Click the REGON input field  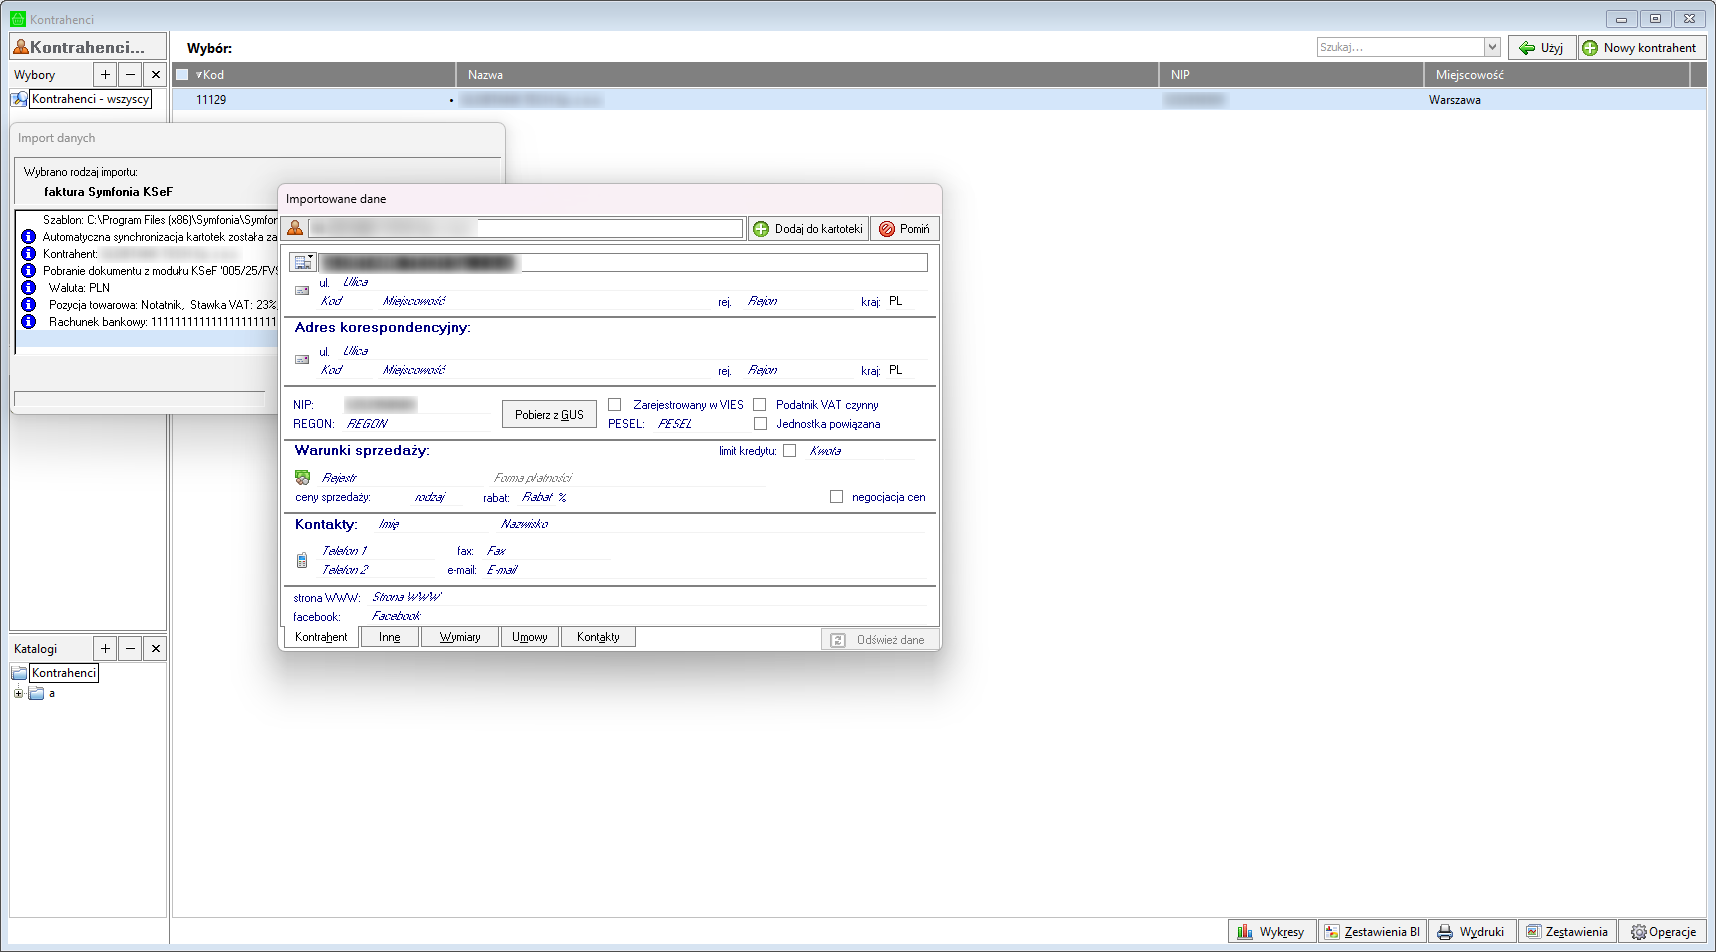(x=415, y=424)
